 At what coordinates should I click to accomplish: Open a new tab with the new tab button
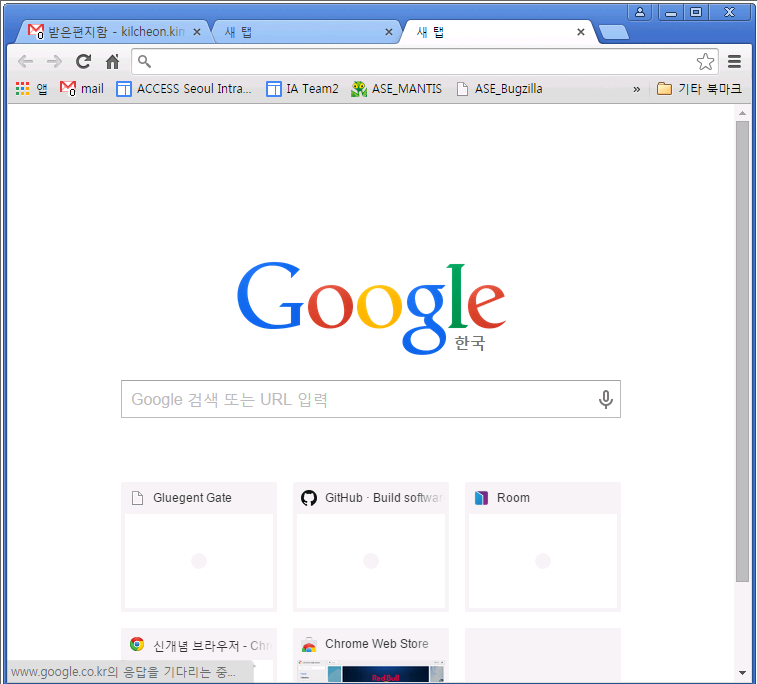pos(614,32)
